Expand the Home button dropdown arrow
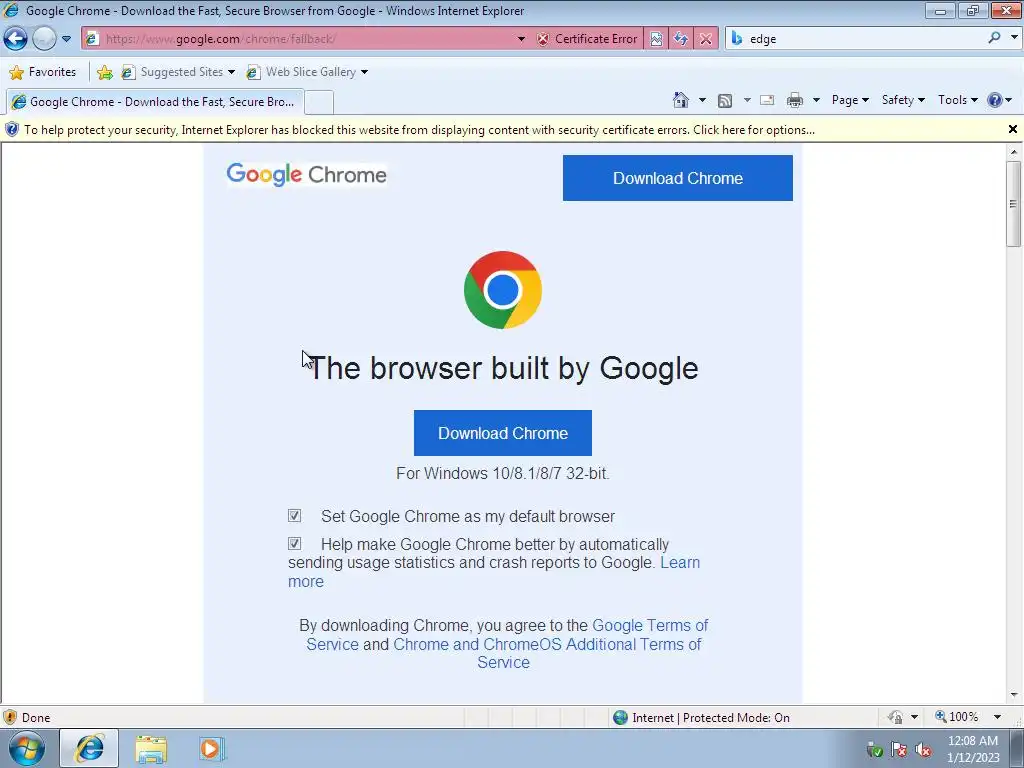This screenshot has width=1024, height=768. pos(702,100)
